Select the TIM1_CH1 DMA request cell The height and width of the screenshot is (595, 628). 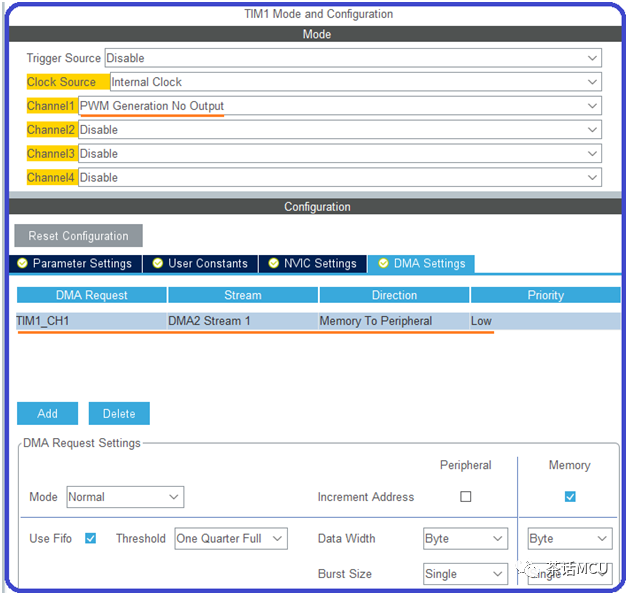(x=92, y=321)
